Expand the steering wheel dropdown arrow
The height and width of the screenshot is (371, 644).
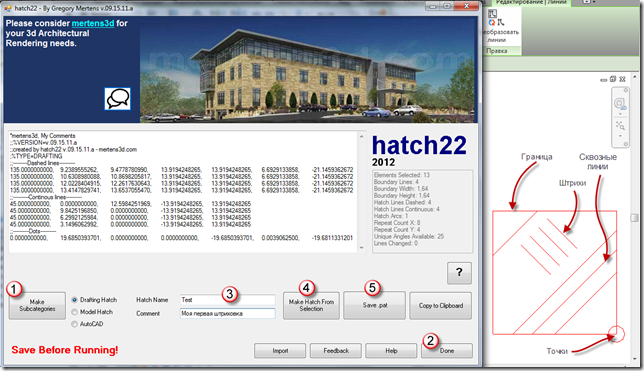(x=620, y=114)
